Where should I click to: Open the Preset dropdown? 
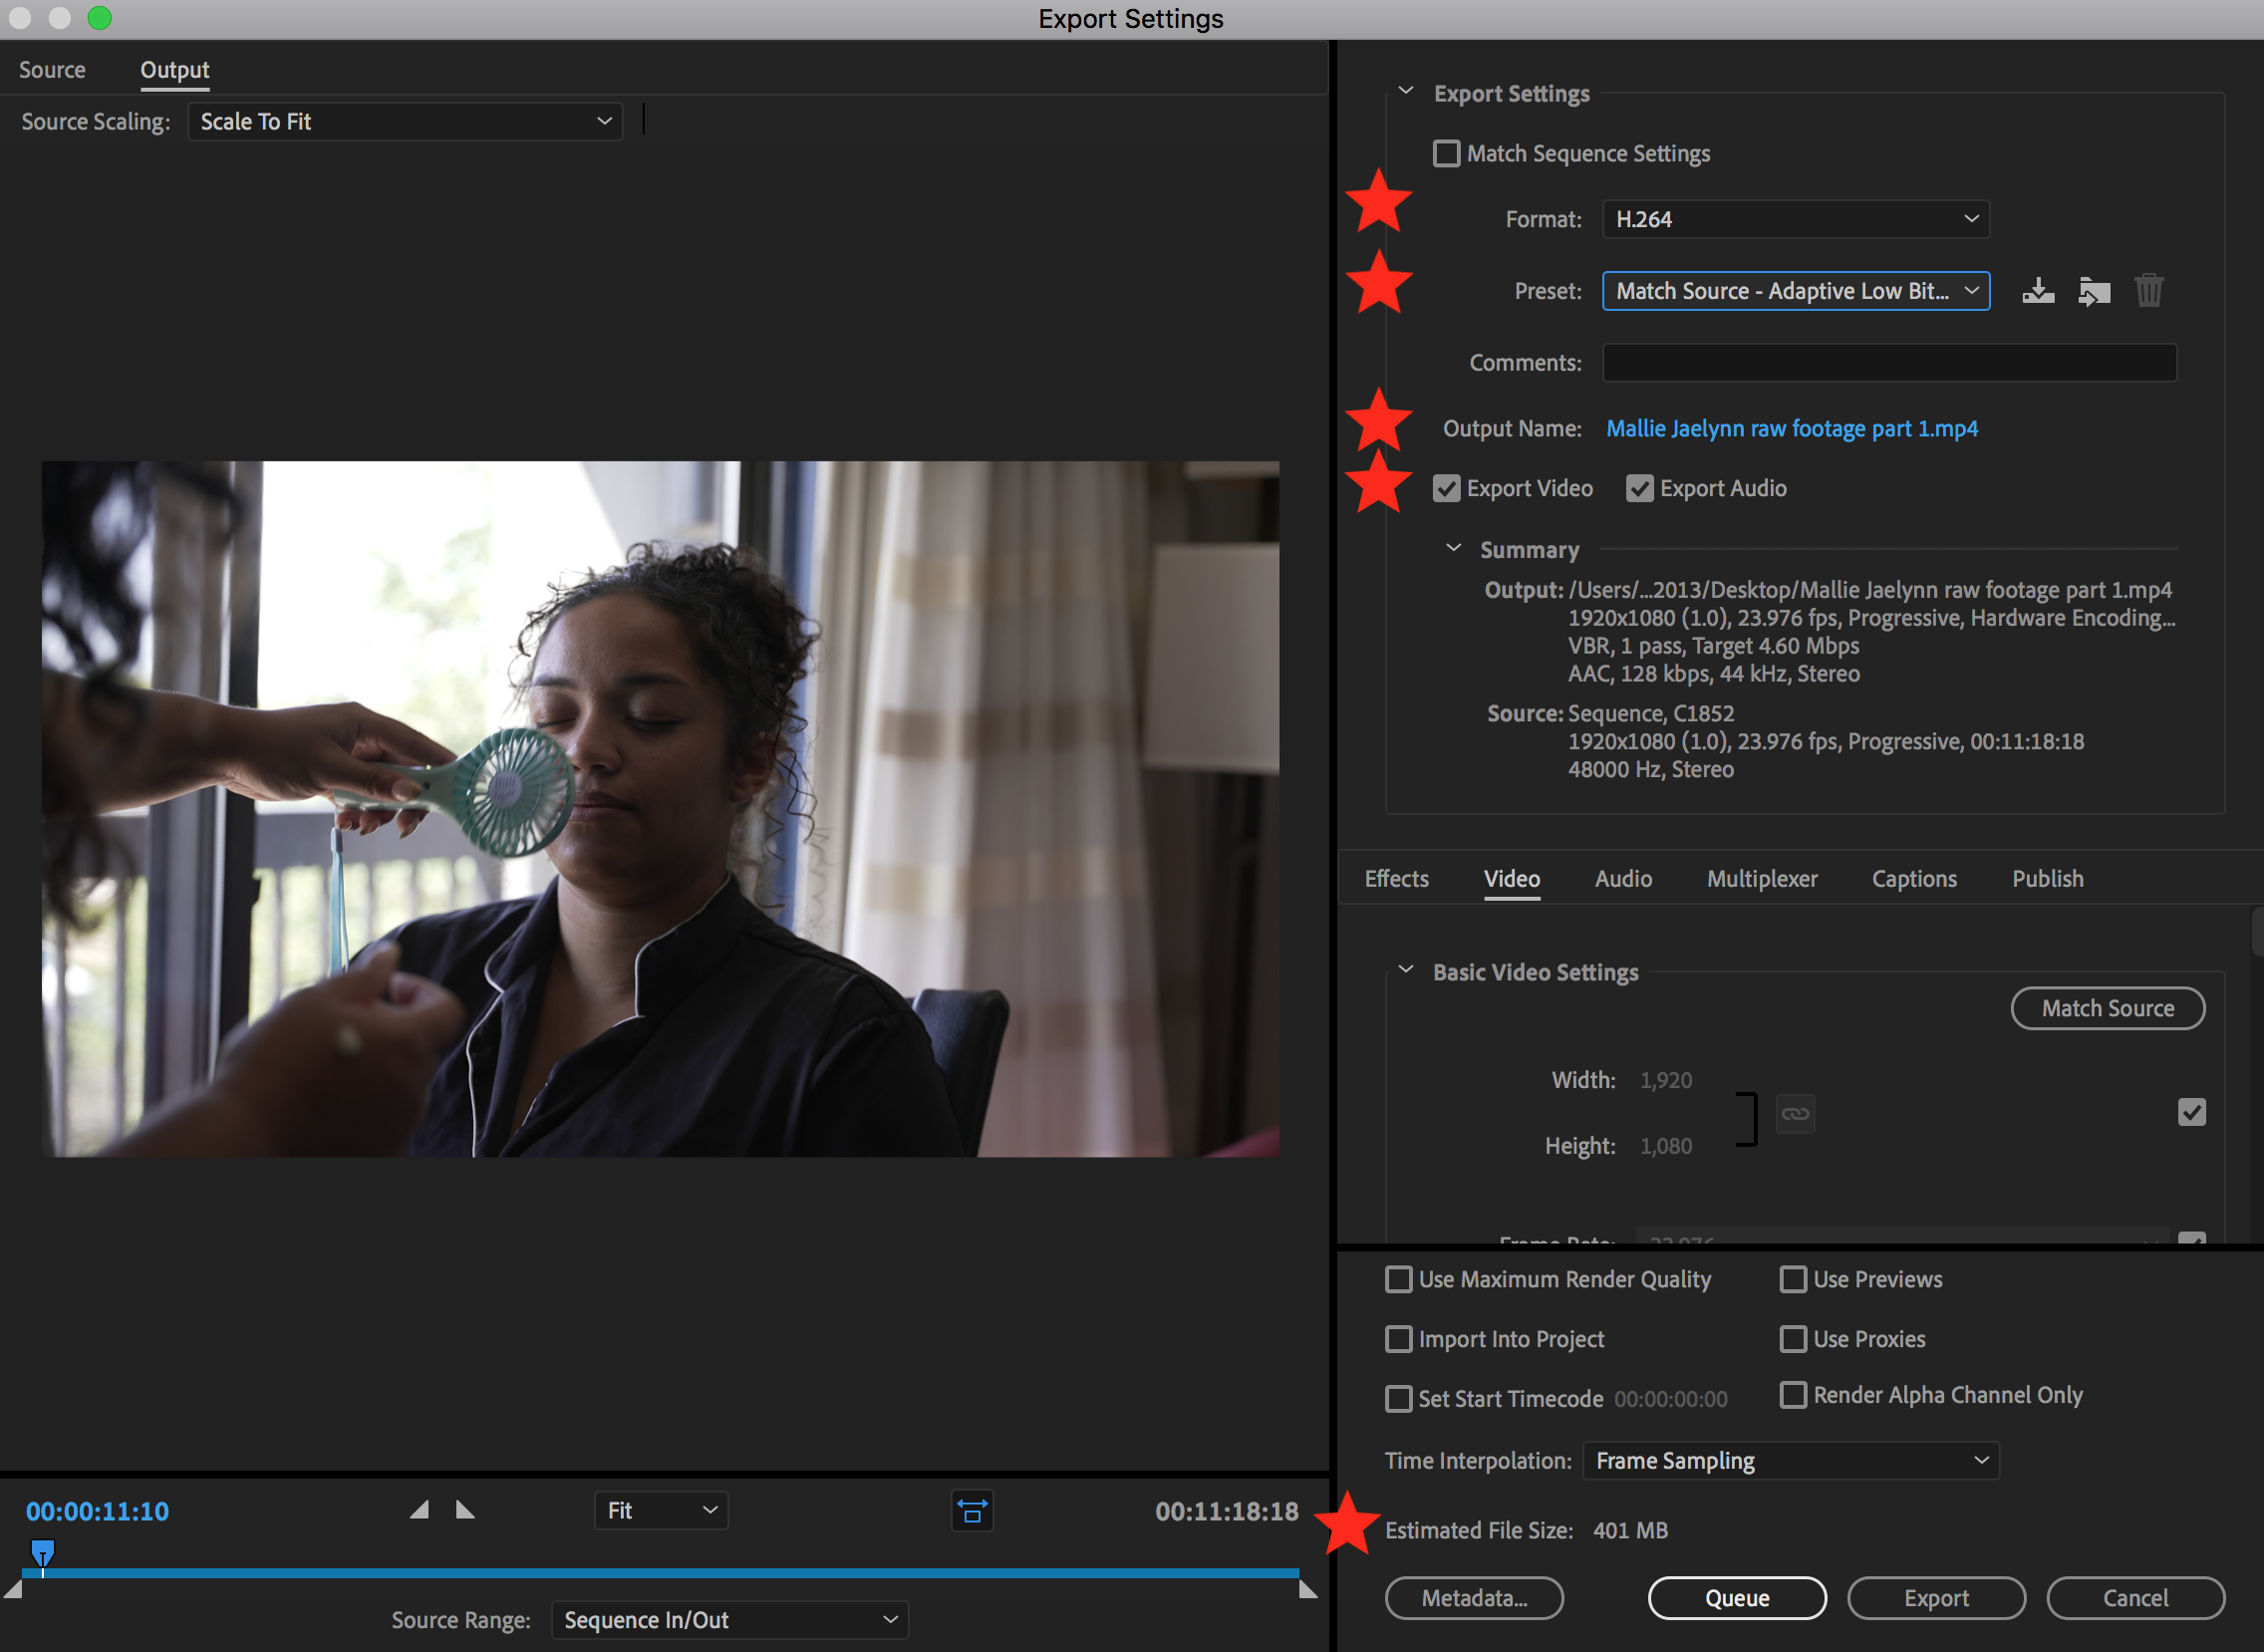[x=1795, y=291]
